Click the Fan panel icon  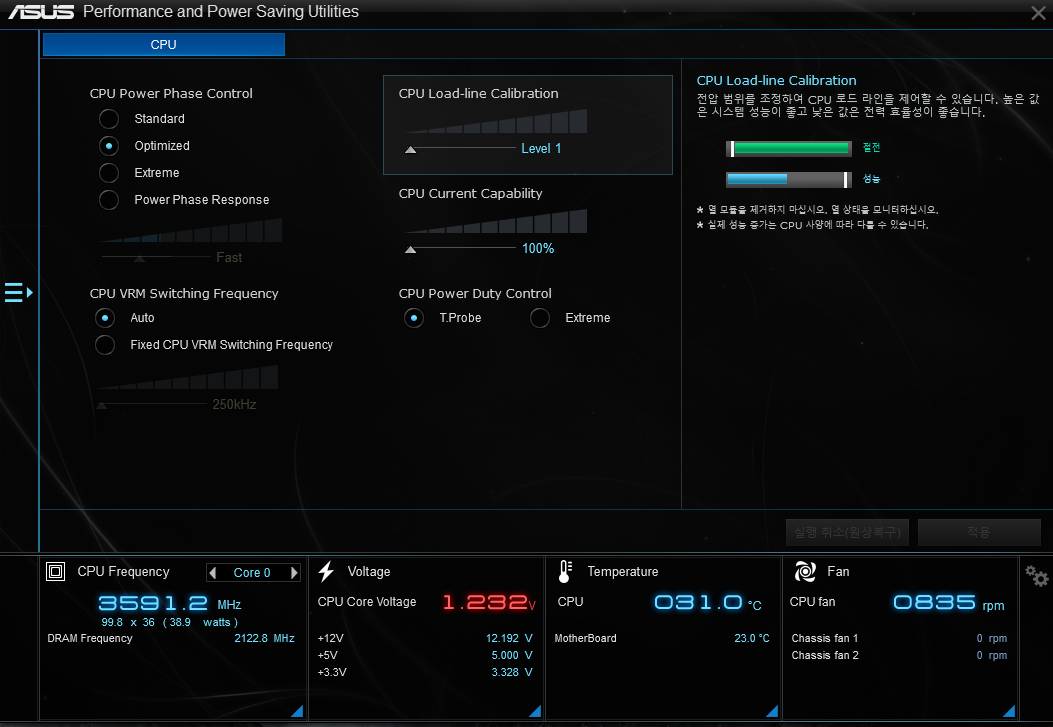pos(805,571)
